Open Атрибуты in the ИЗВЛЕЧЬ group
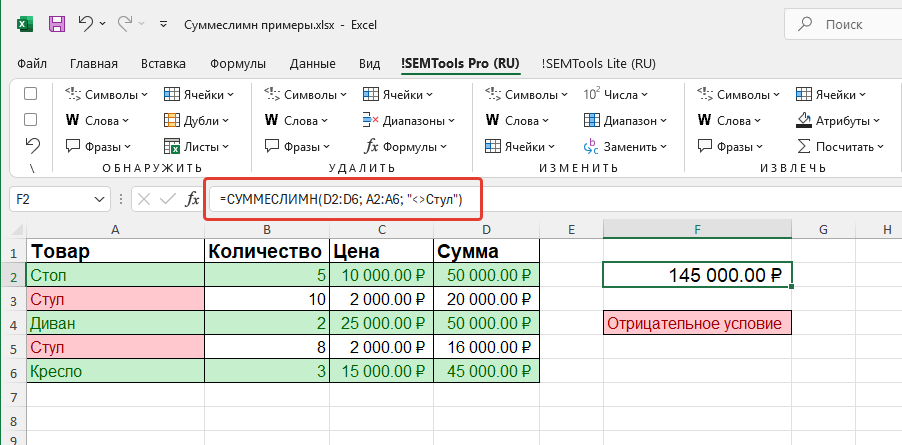 coord(840,120)
